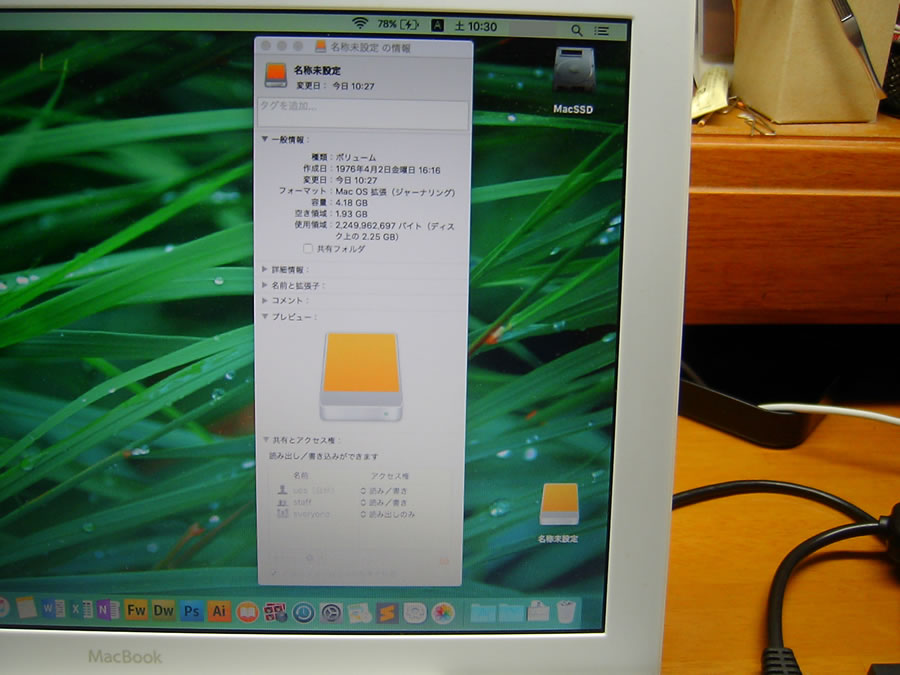Select the everyone entry in the permissions list
The height and width of the screenshot is (675, 900).
pyautogui.click(x=312, y=514)
